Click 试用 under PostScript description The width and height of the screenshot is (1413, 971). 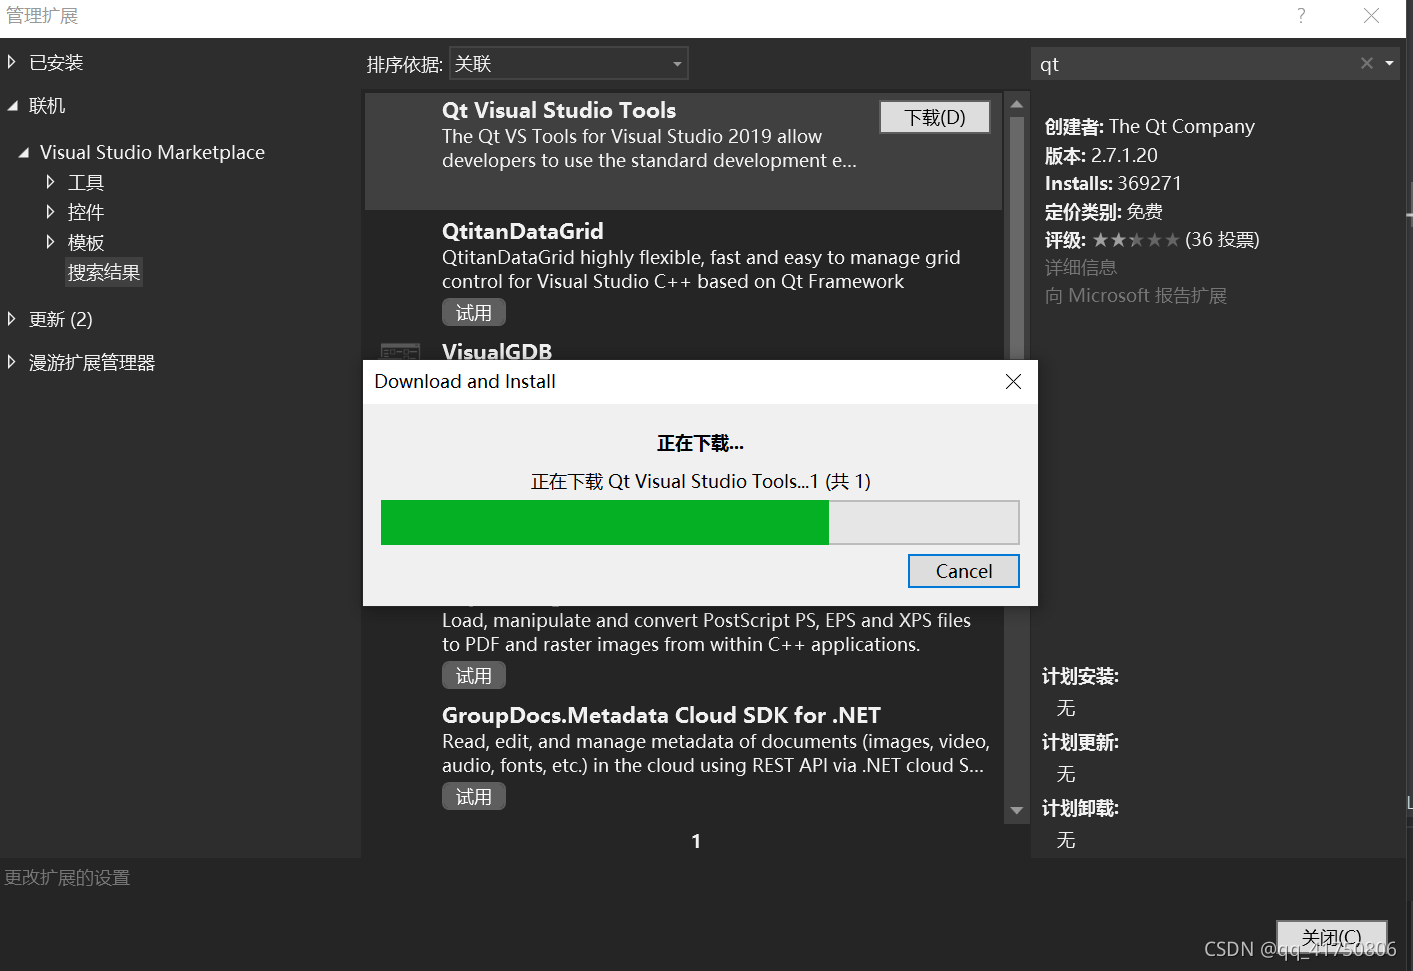click(474, 676)
